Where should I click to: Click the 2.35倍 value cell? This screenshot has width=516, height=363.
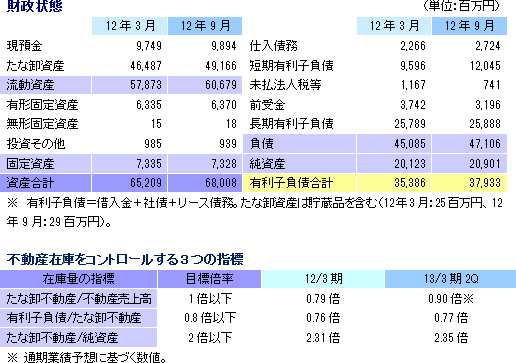[451, 338]
